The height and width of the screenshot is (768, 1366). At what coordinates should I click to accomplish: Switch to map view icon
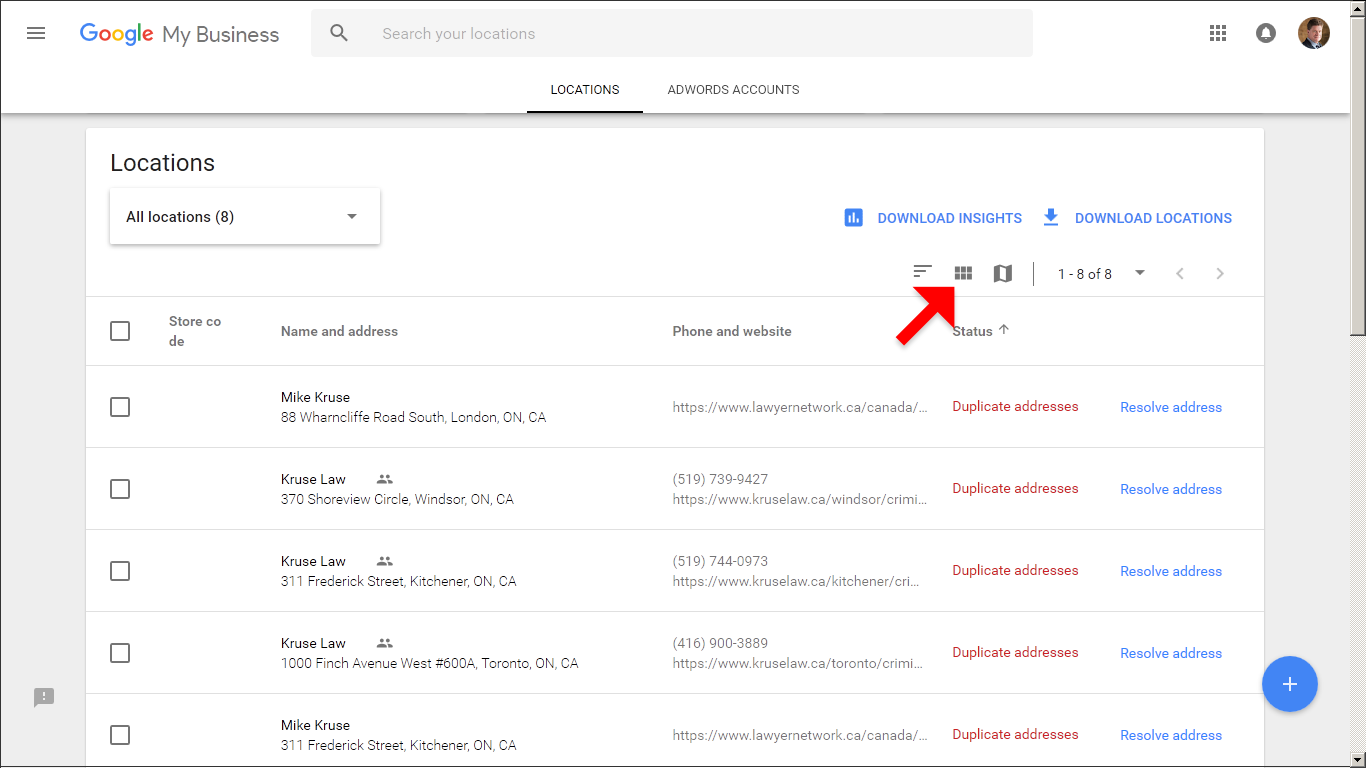point(1002,273)
